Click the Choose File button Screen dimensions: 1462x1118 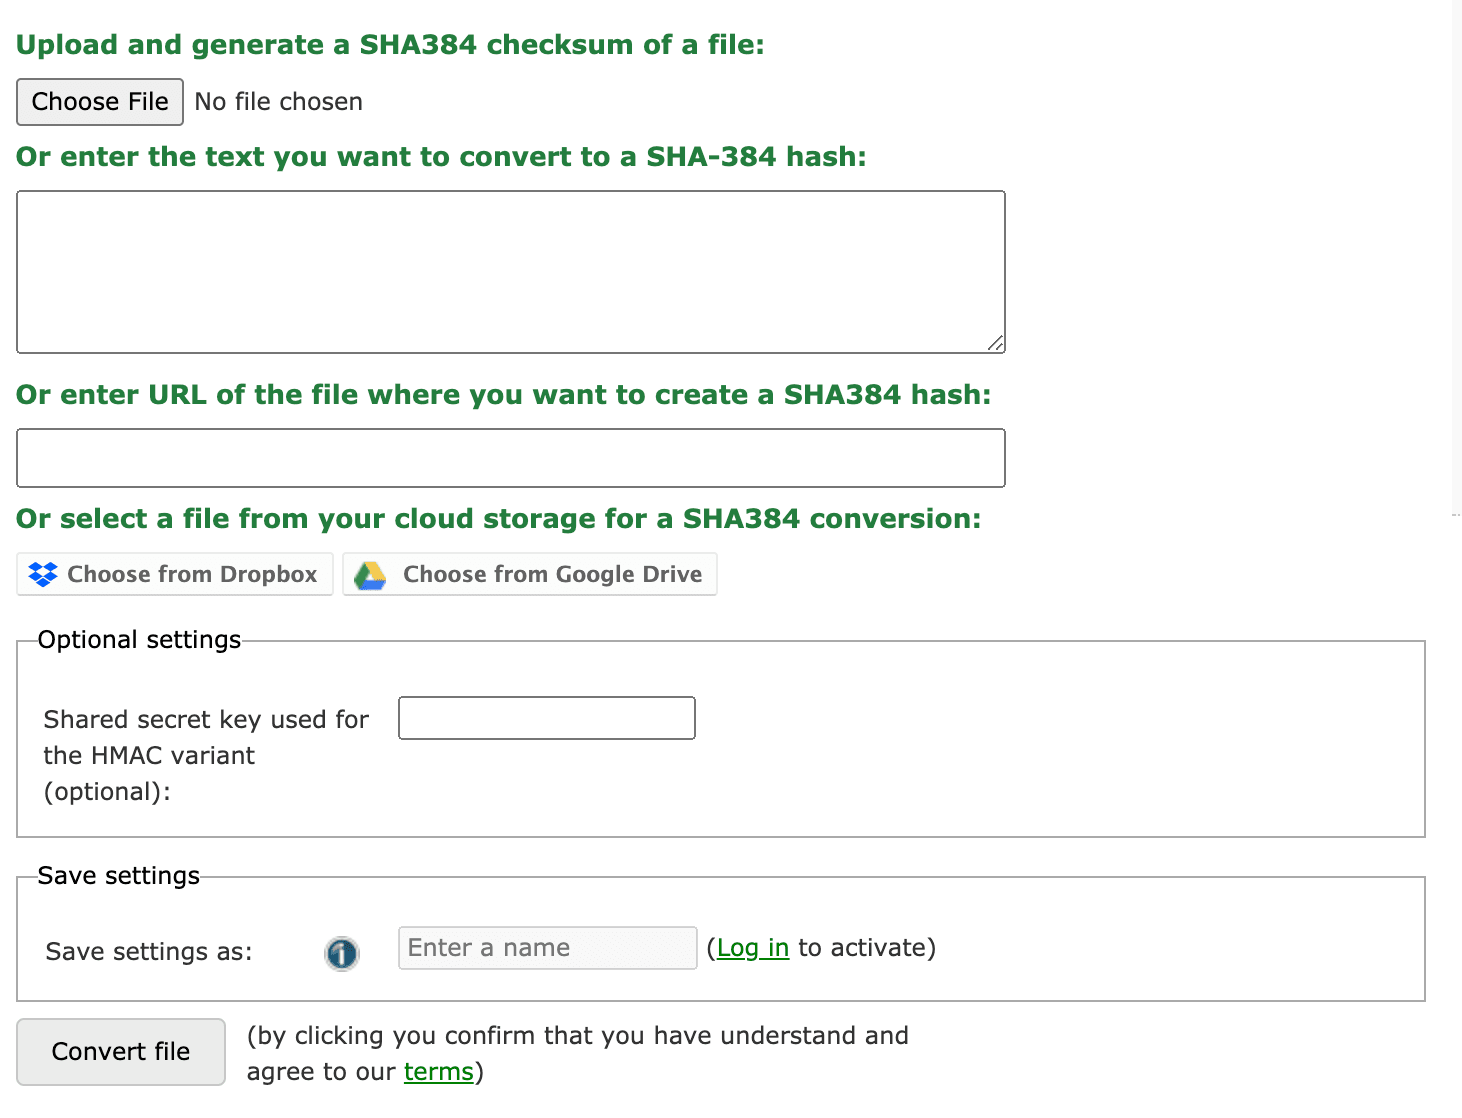[x=100, y=102]
